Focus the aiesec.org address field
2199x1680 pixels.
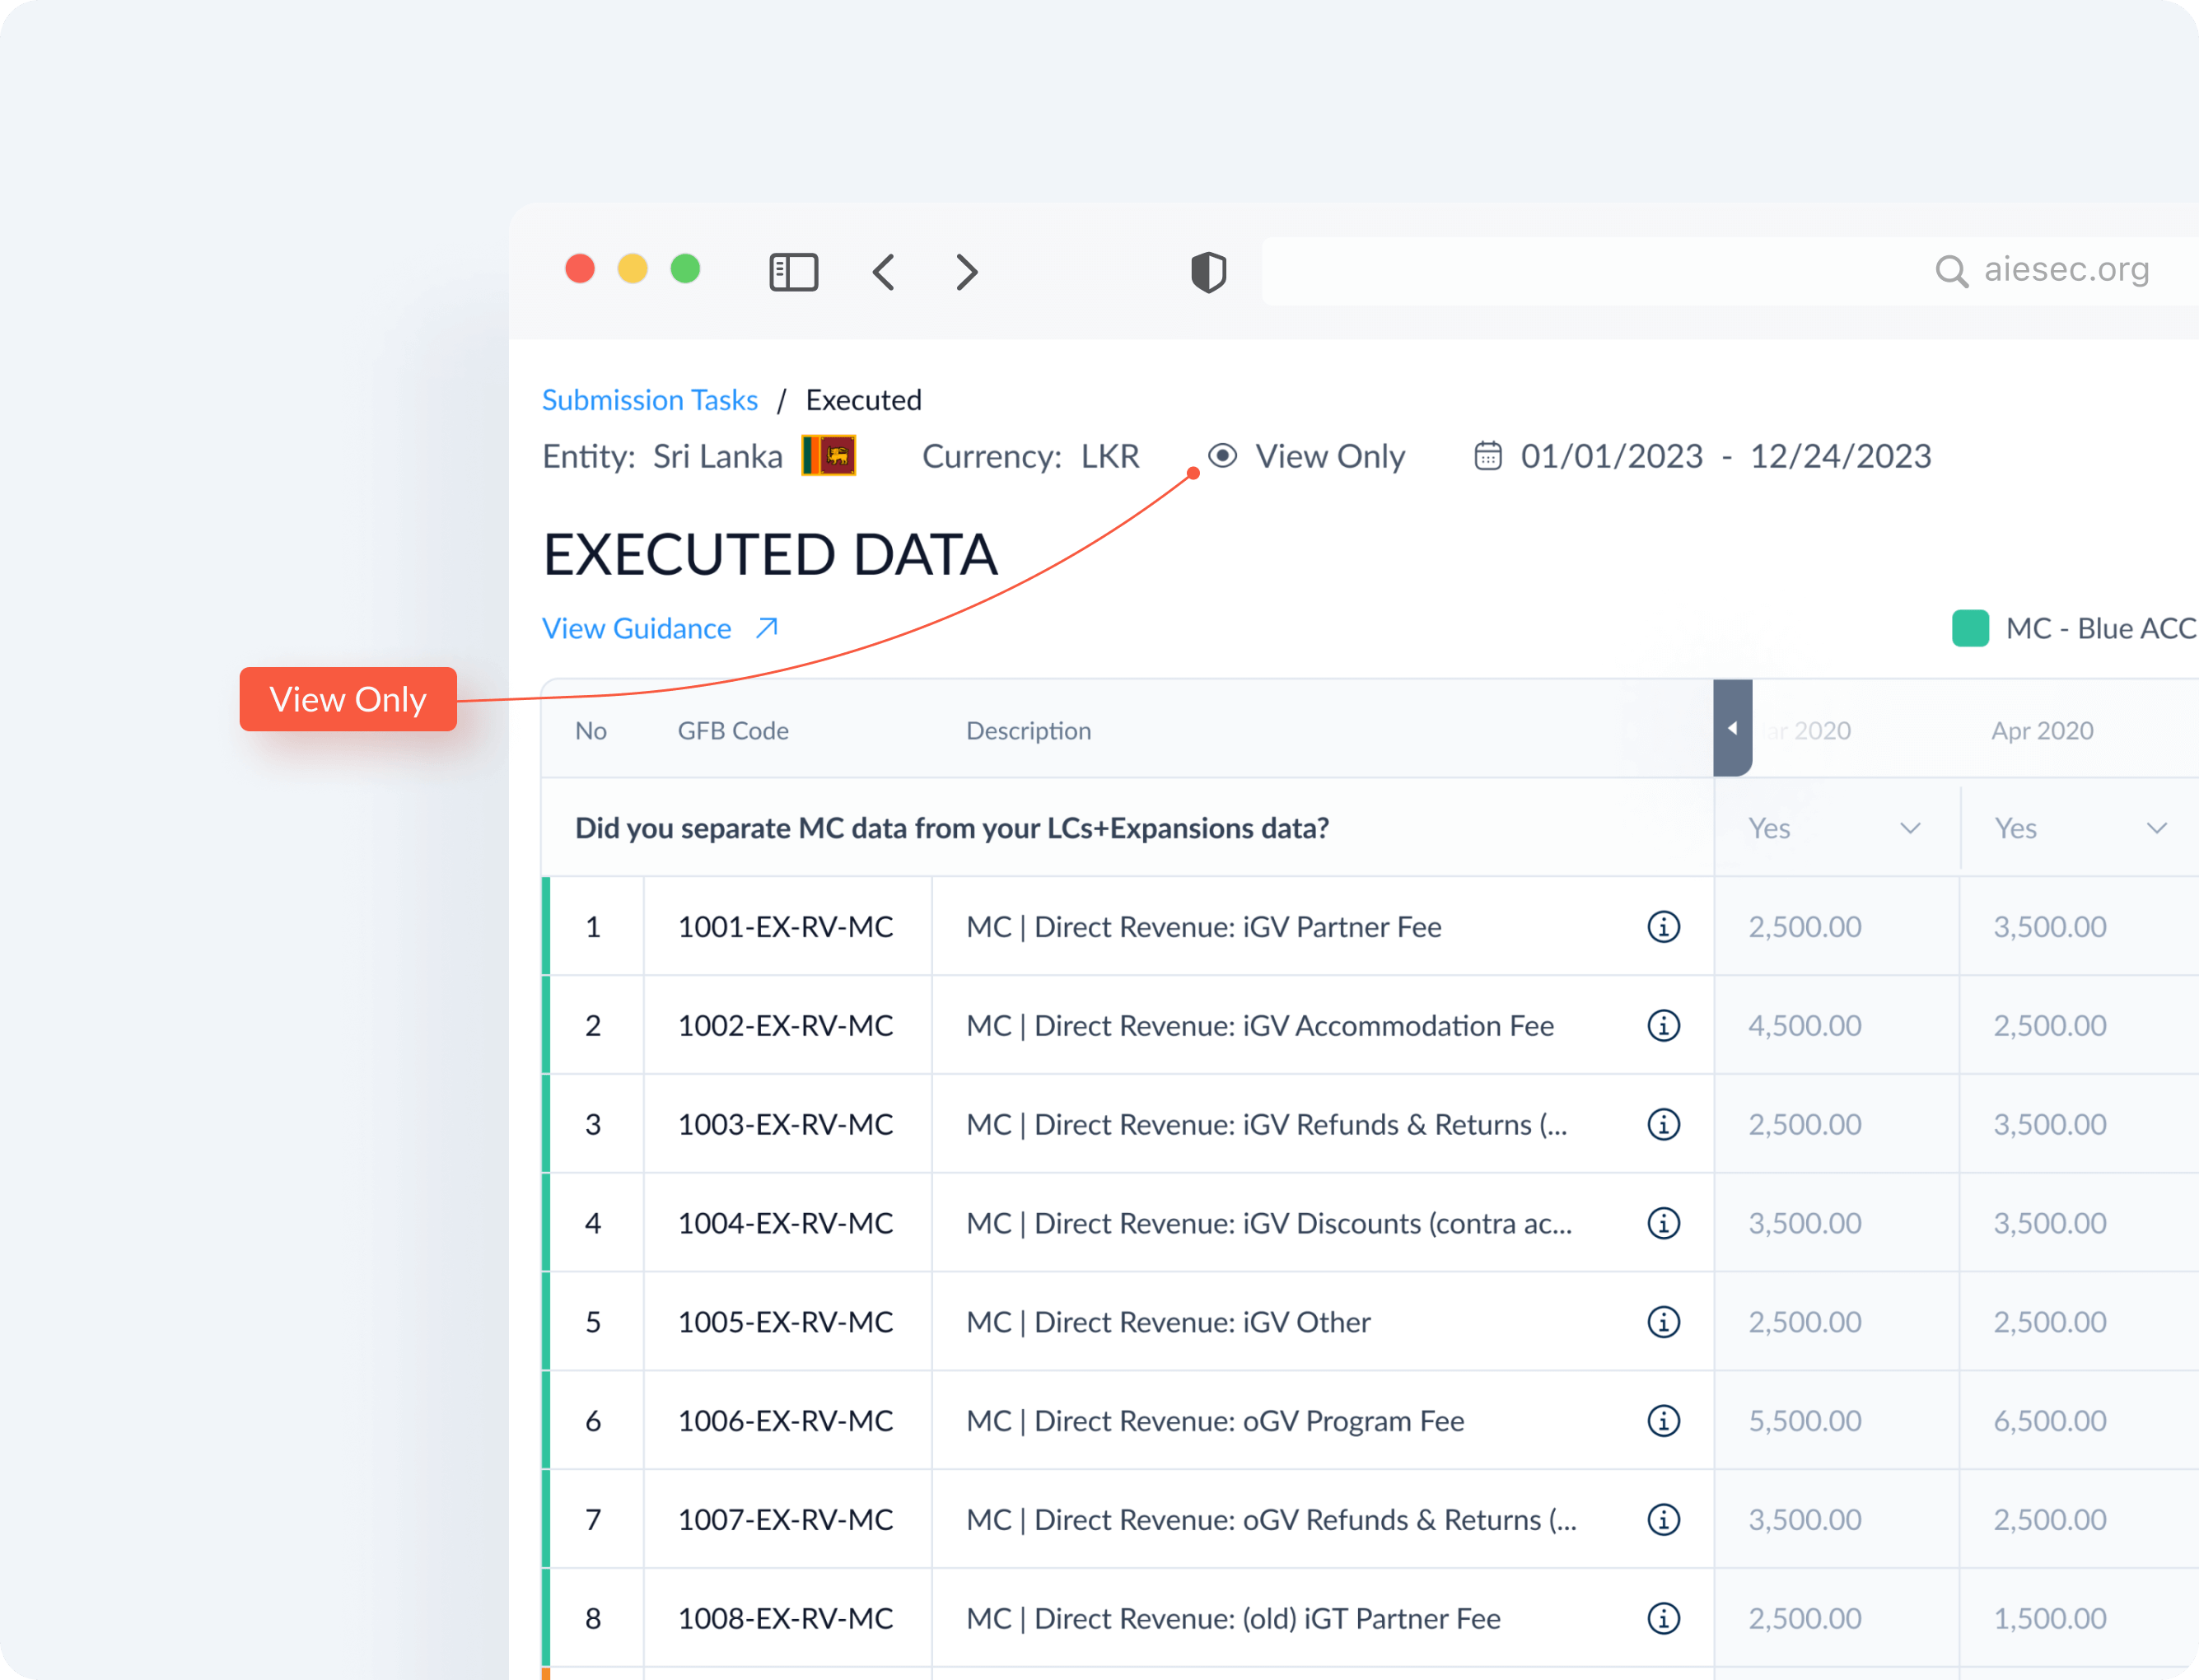(x=1730, y=271)
